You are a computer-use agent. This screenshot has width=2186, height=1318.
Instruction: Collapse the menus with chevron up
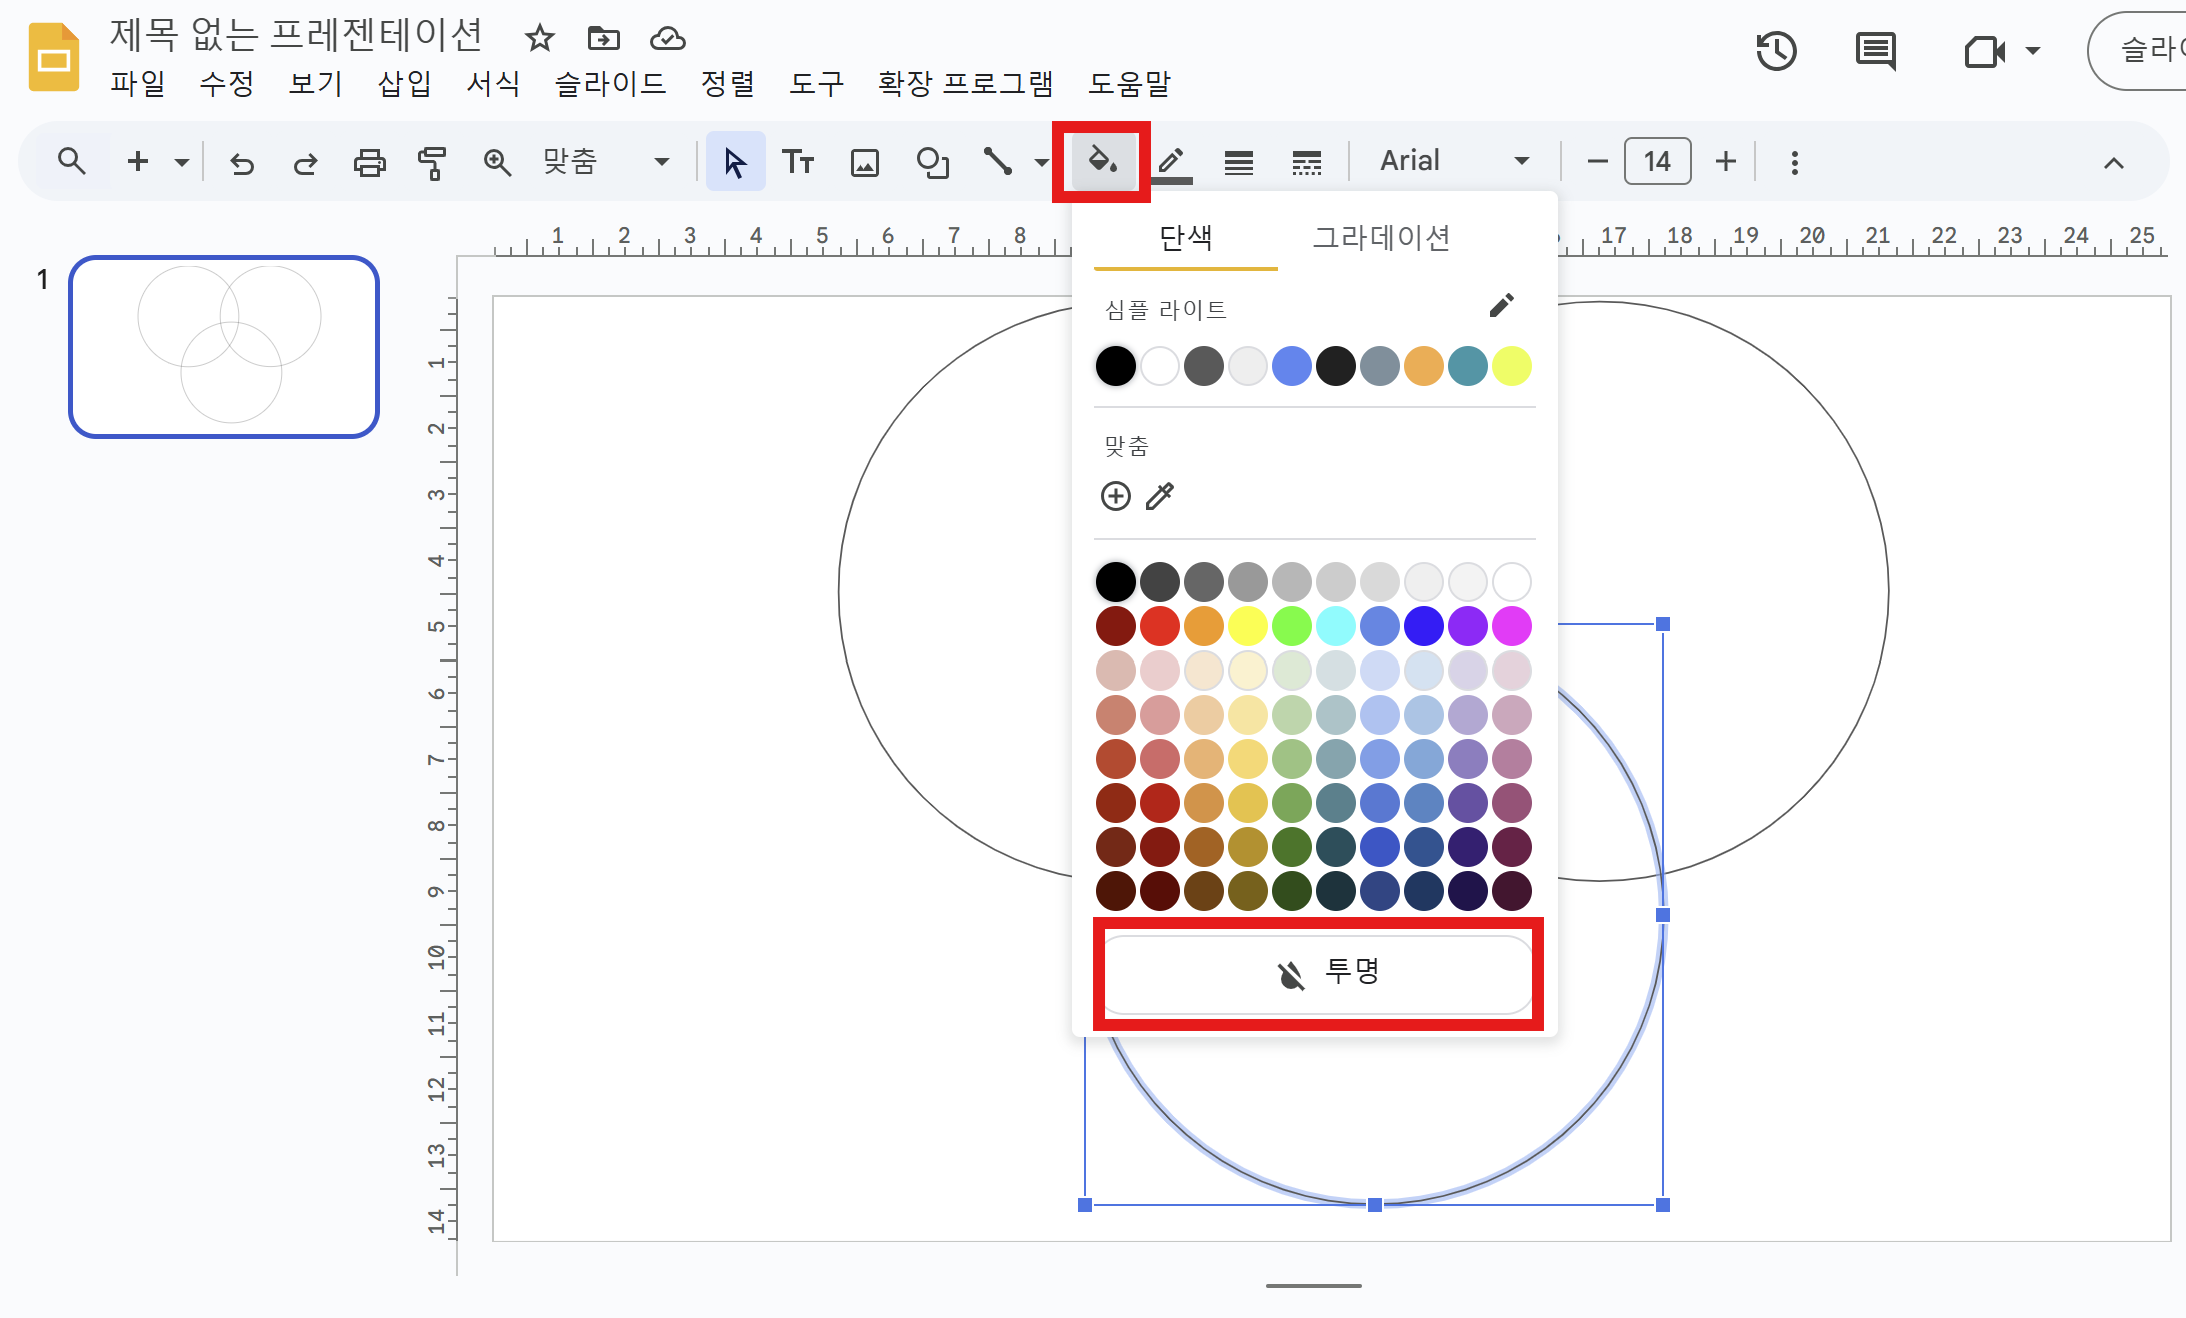[x=2113, y=163]
